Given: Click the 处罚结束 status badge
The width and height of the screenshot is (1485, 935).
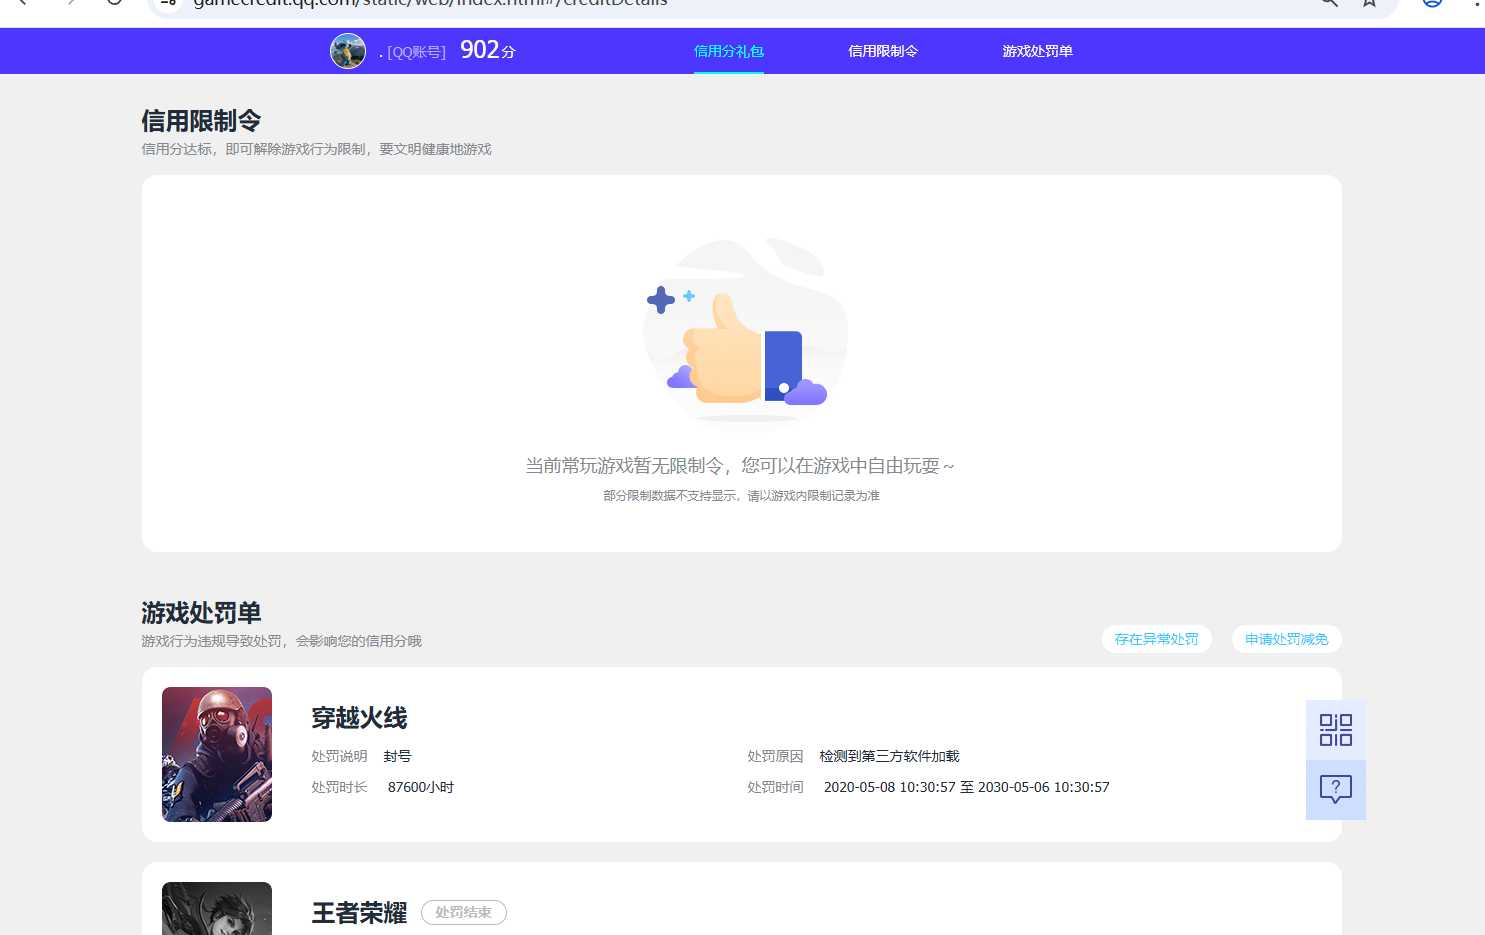Looking at the screenshot, I should [463, 912].
